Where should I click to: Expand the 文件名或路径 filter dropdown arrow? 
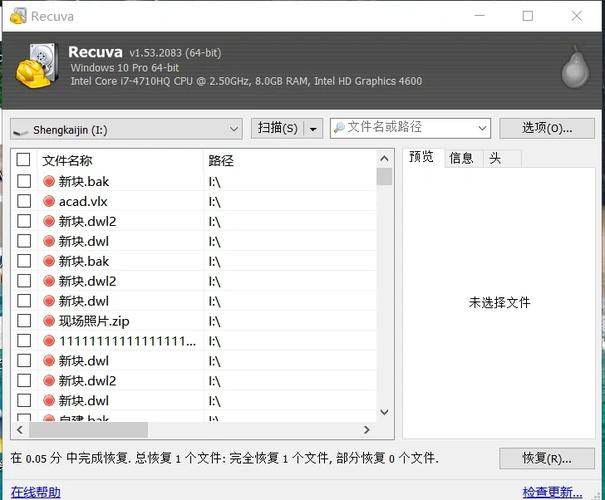point(482,128)
